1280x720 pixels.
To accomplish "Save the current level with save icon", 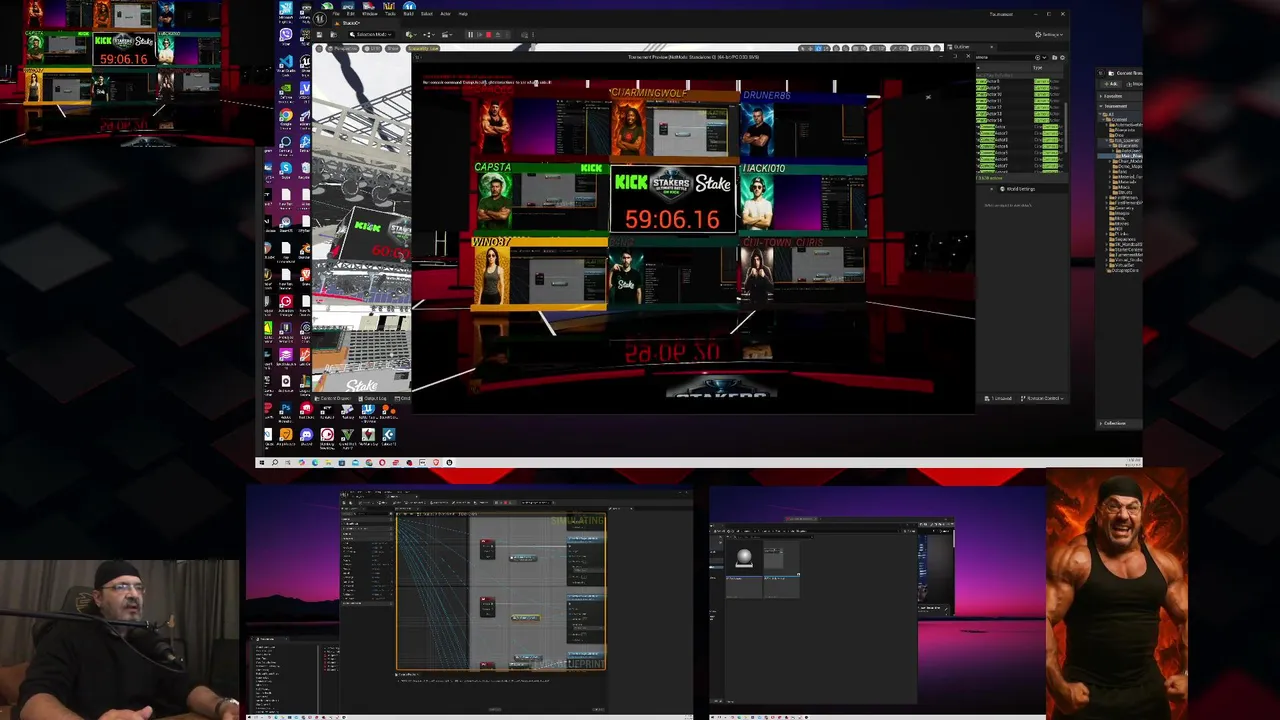I will [x=319, y=34].
